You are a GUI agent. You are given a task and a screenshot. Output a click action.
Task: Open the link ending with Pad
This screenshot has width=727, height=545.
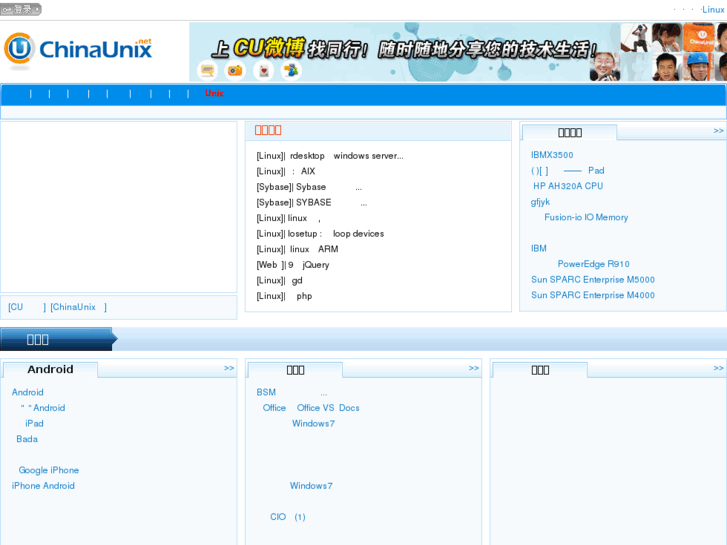568,171
